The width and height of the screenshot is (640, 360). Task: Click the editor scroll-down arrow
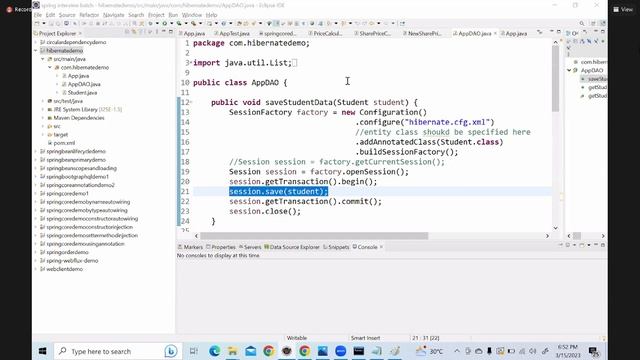click(x=556, y=228)
